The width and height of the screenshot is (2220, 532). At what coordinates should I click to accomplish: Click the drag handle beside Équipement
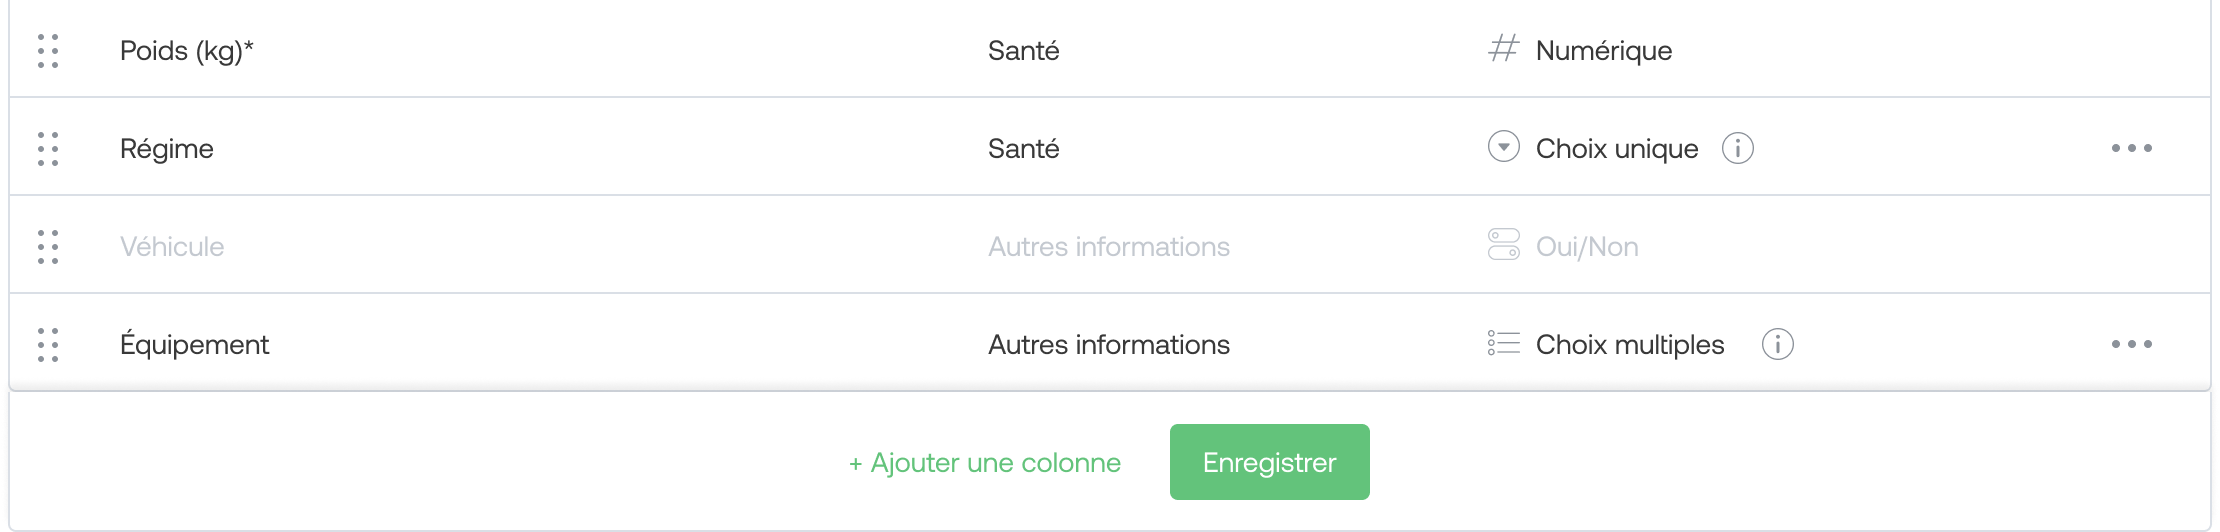48,345
